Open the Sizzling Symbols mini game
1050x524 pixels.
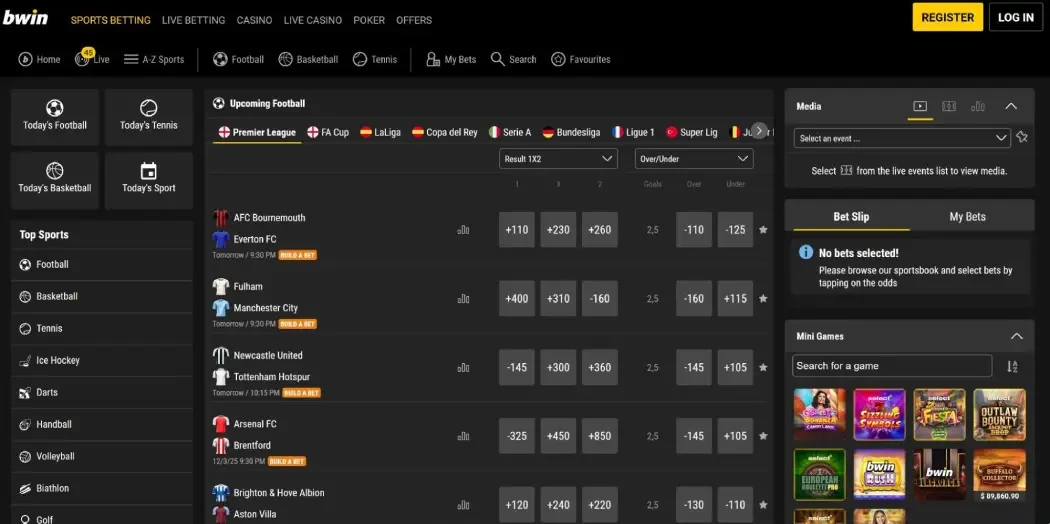879,414
